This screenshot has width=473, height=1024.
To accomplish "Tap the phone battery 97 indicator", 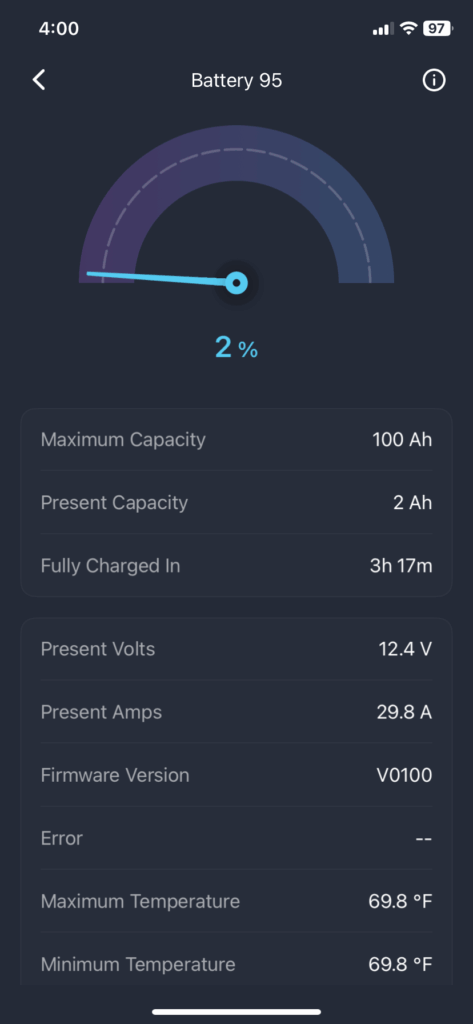I will pyautogui.click(x=438, y=28).
